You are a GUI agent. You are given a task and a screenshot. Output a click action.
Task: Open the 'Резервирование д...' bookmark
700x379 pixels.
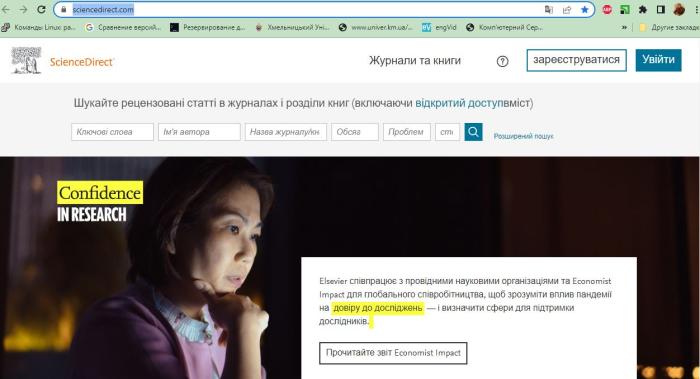pyautogui.click(x=208, y=27)
